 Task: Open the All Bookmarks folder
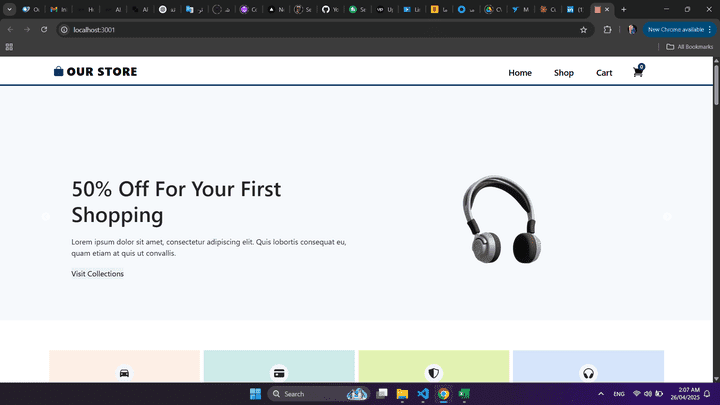690,47
